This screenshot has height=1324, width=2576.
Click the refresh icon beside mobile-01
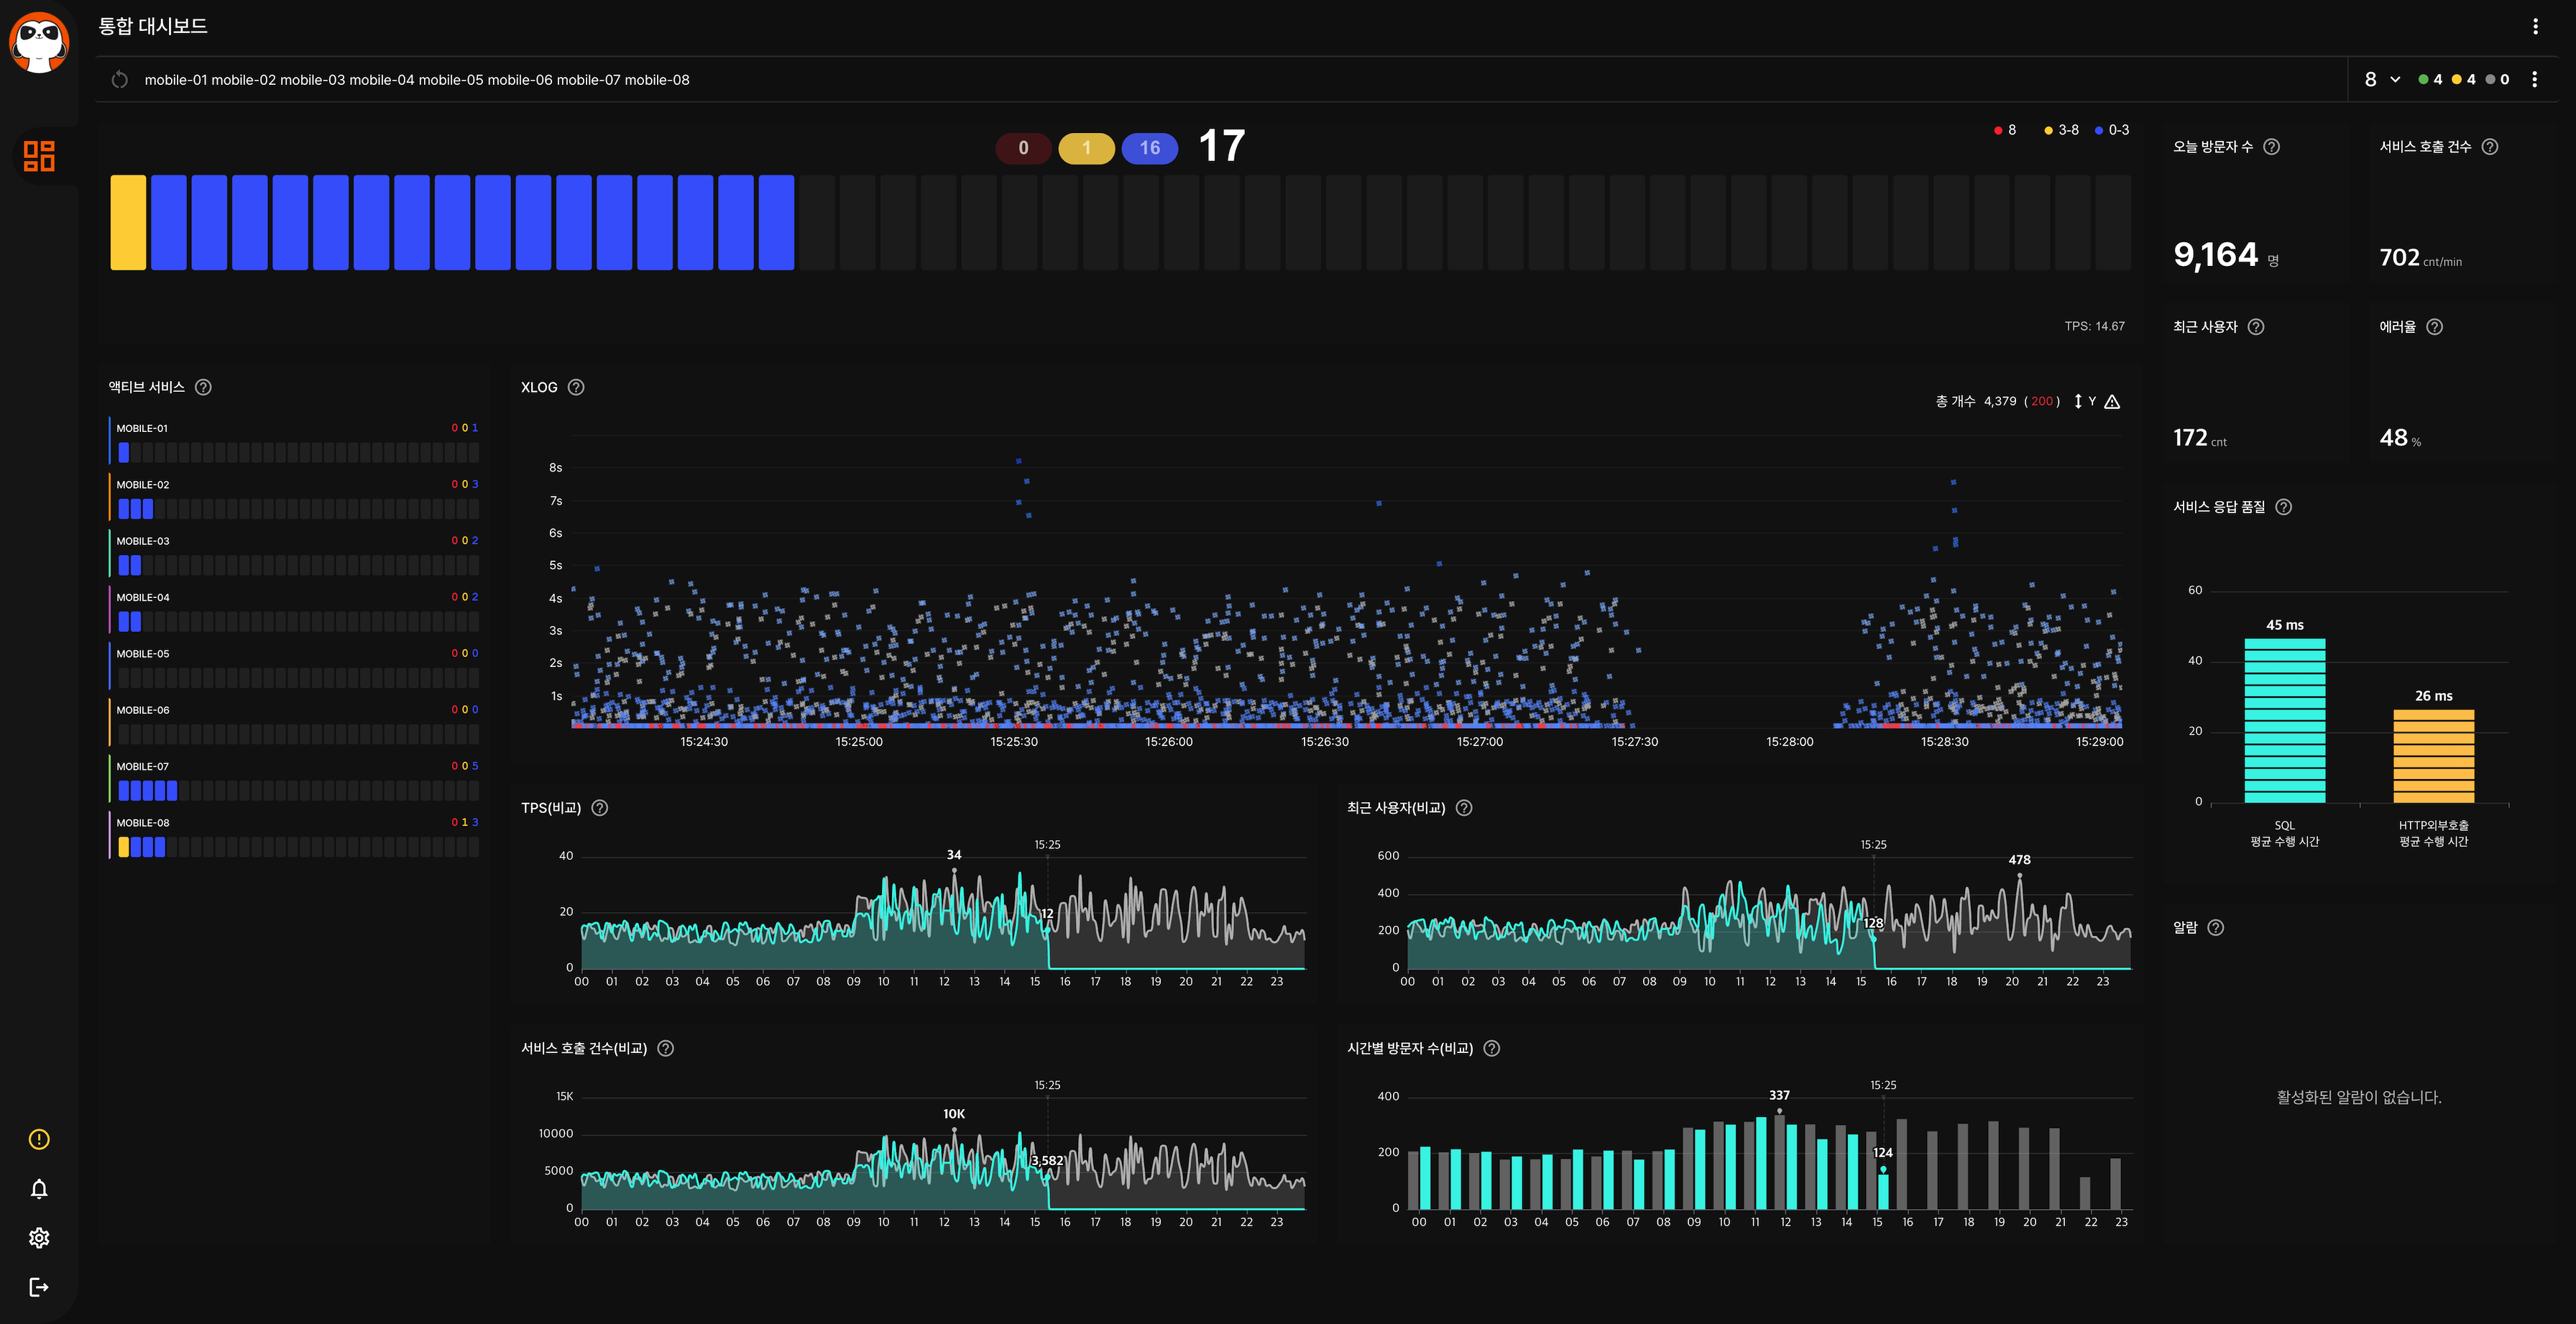pyautogui.click(x=120, y=80)
